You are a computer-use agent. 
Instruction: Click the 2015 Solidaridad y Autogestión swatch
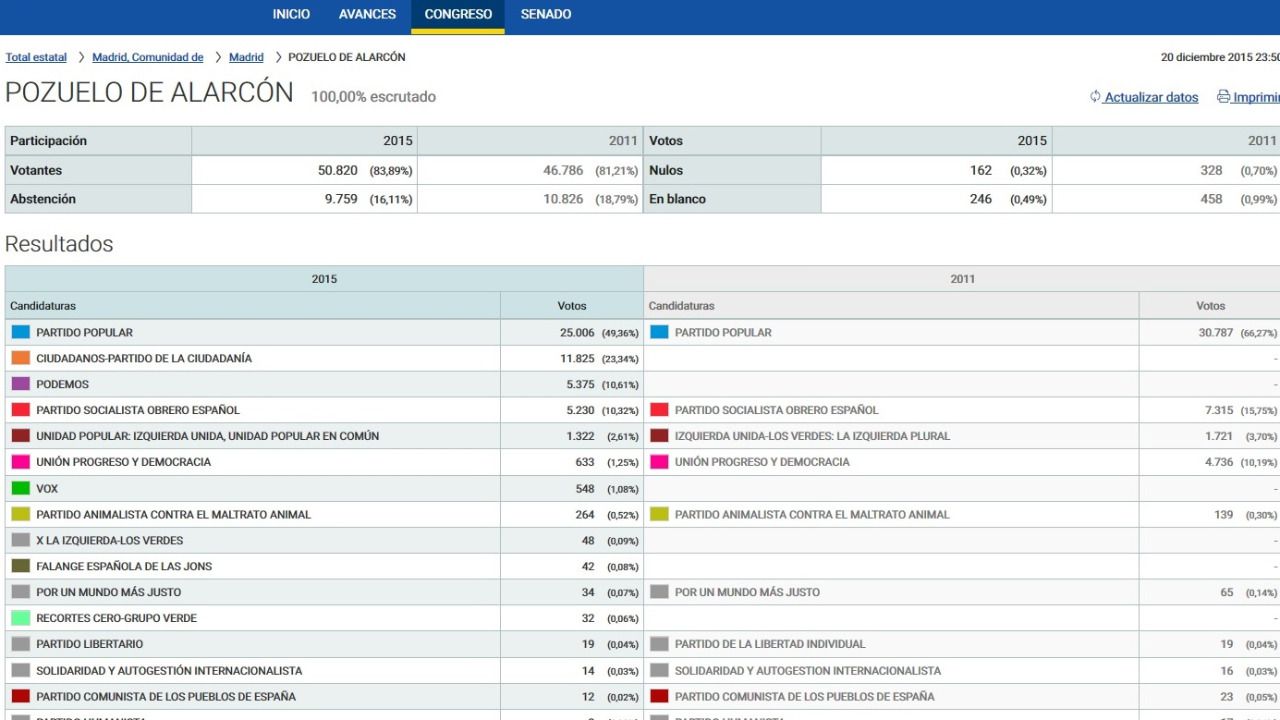[x=20, y=670]
